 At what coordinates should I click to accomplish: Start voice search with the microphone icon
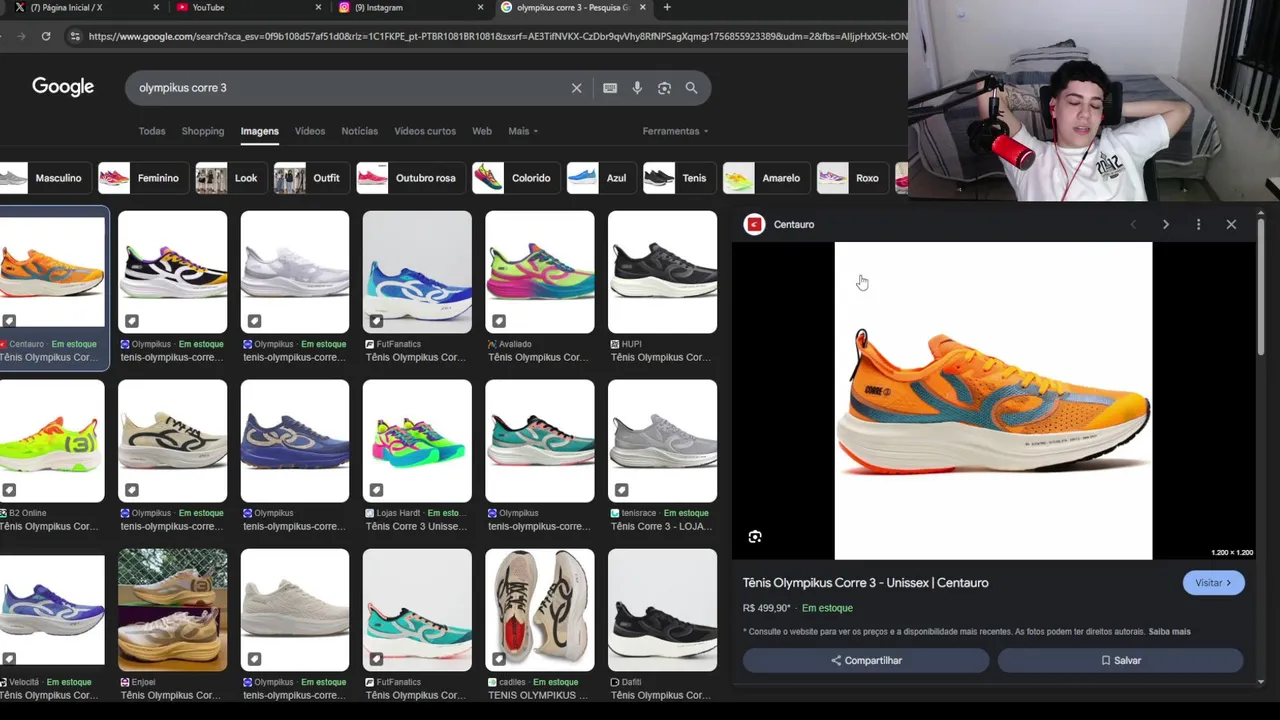click(x=637, y=88)
